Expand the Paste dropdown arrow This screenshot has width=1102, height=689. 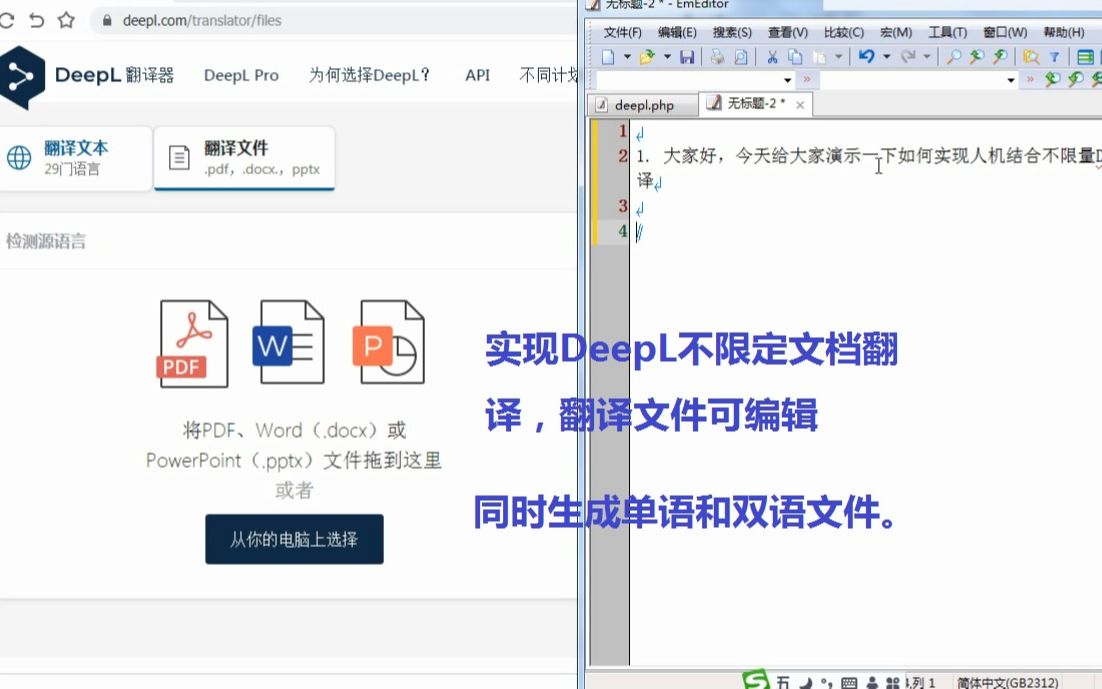(x=838, y=57)
